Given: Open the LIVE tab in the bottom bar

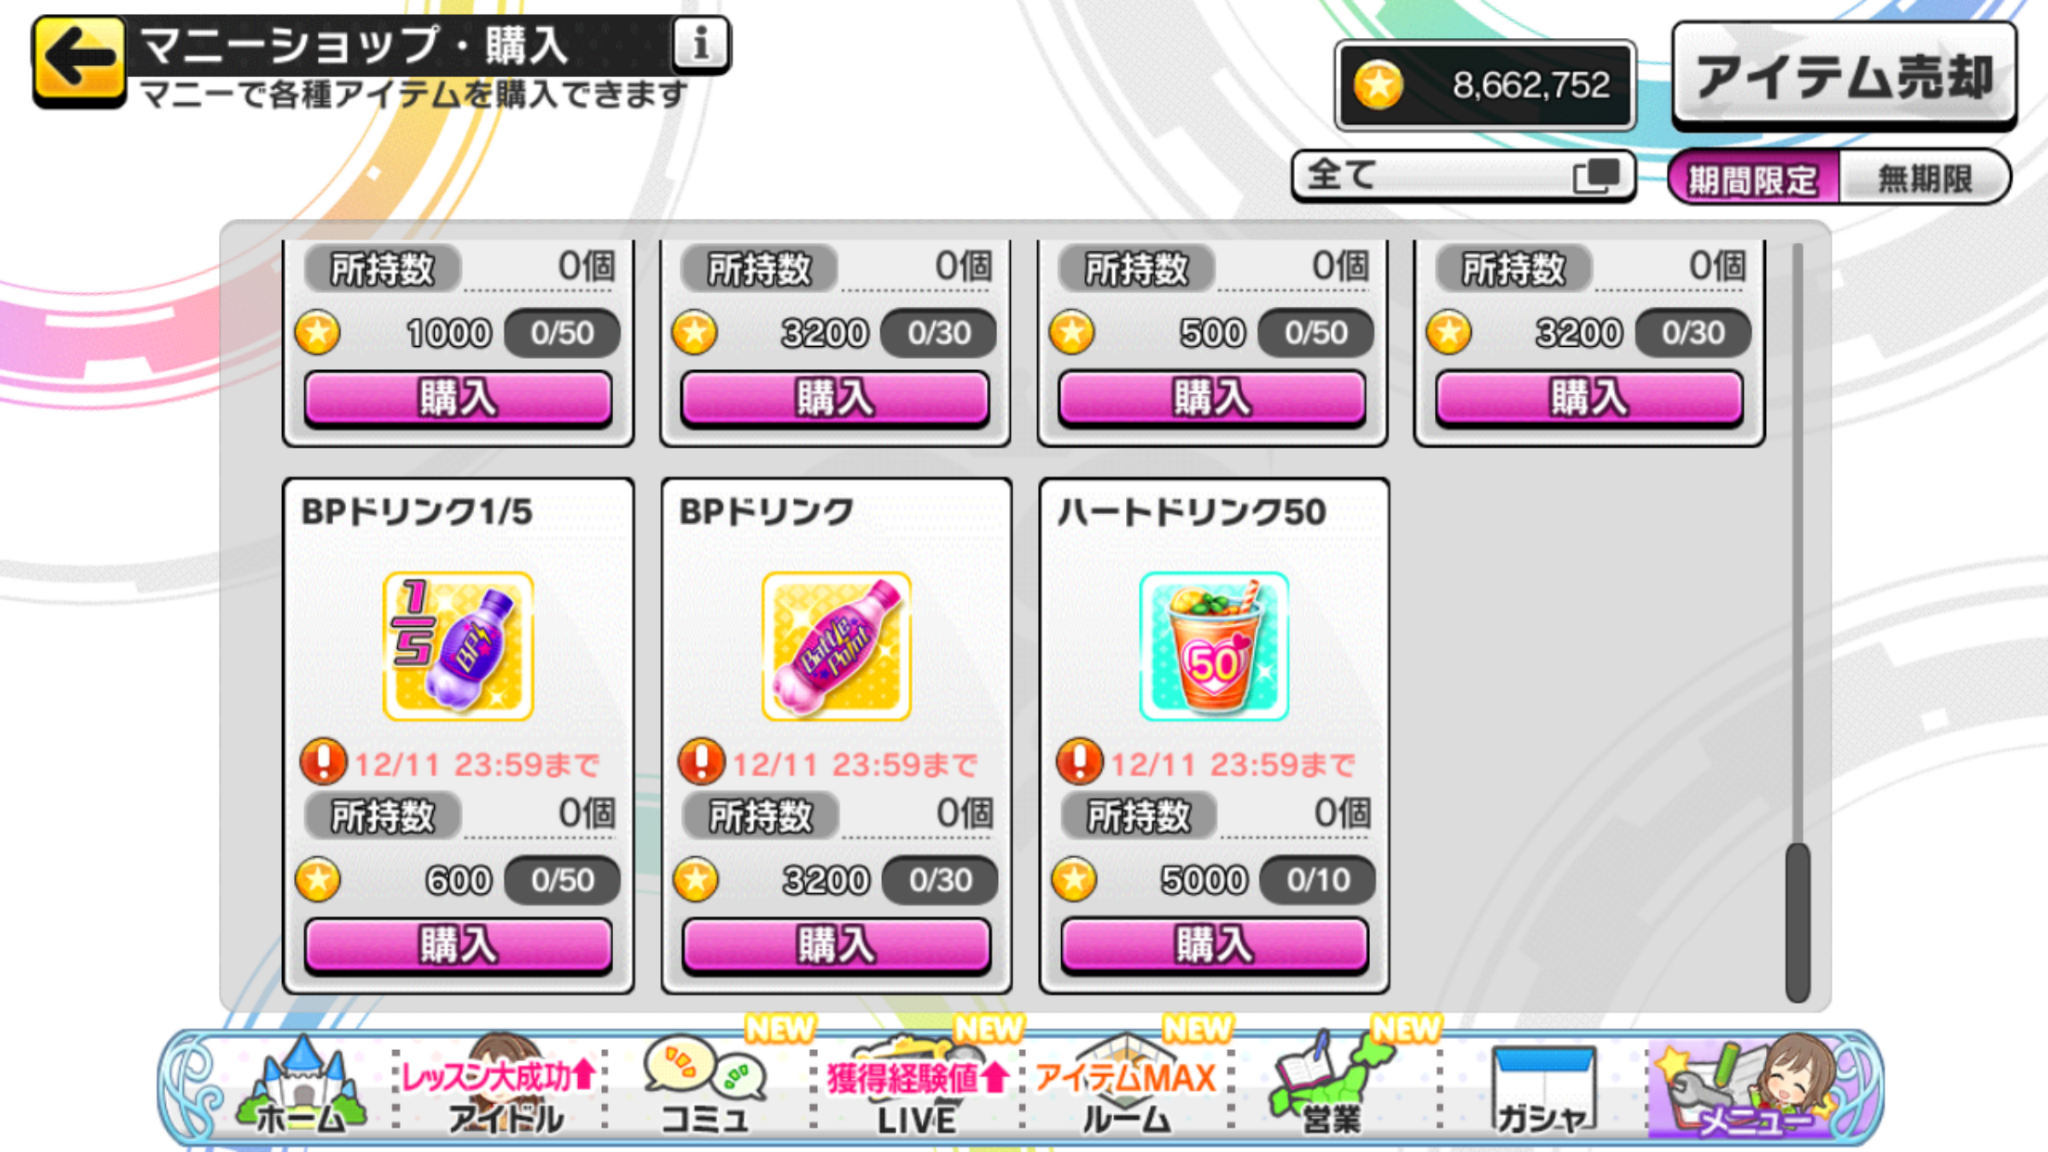Looking at the screenshot, I should pyautogui.click(x=917, y=1088).
